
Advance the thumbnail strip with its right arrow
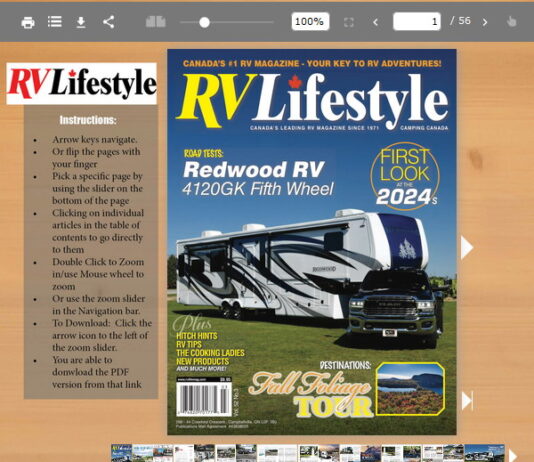click(513, 455)
